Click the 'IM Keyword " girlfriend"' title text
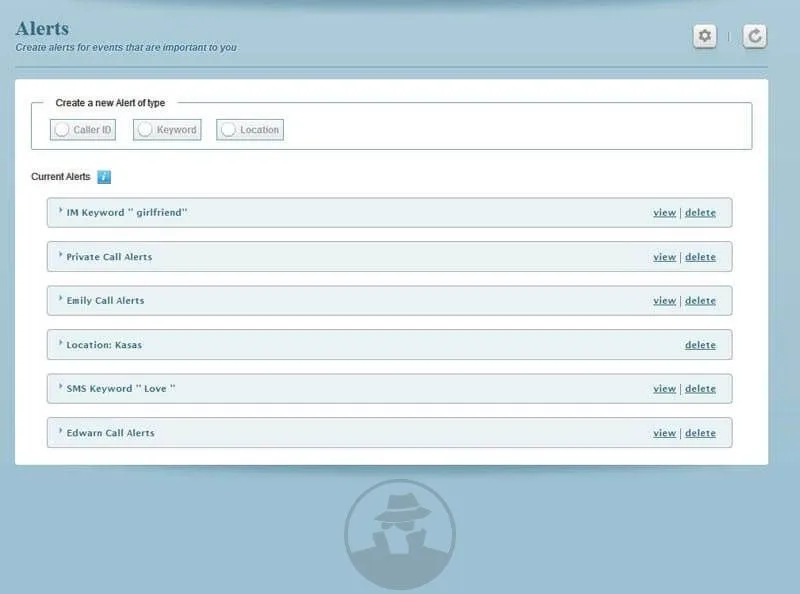The width and height of the screenshot is (800, 594). 127,213
